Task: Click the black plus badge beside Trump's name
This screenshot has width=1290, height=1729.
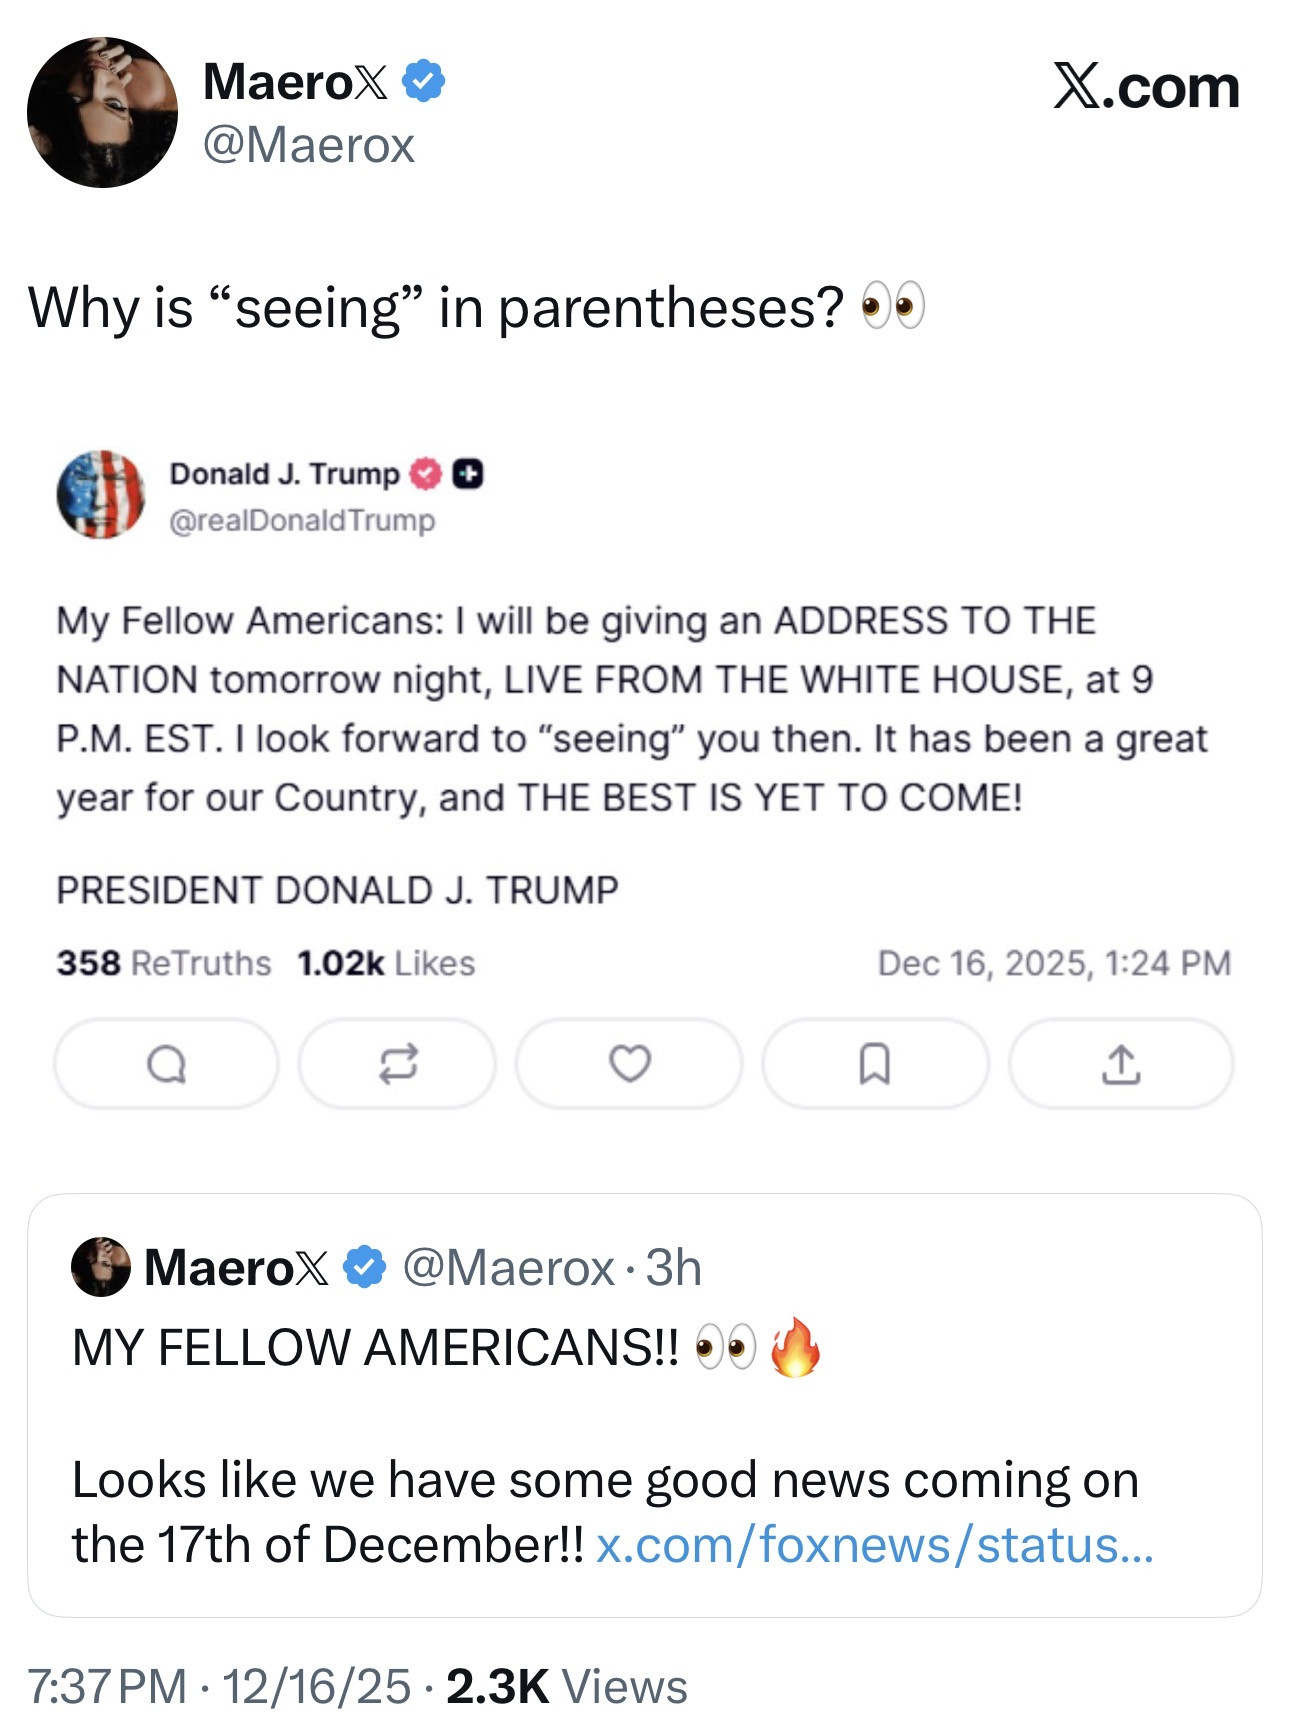Action: pyautogui.click(x=468, y=474)
